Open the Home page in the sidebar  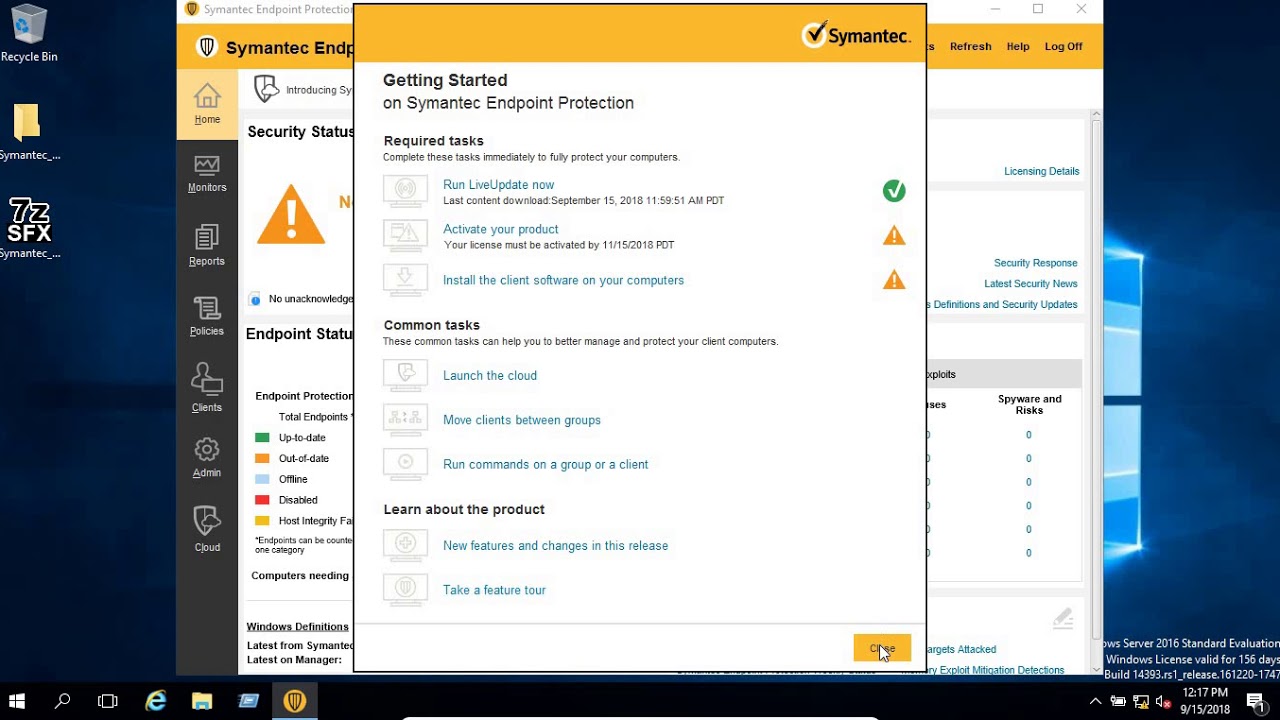(x=207, y=104)
